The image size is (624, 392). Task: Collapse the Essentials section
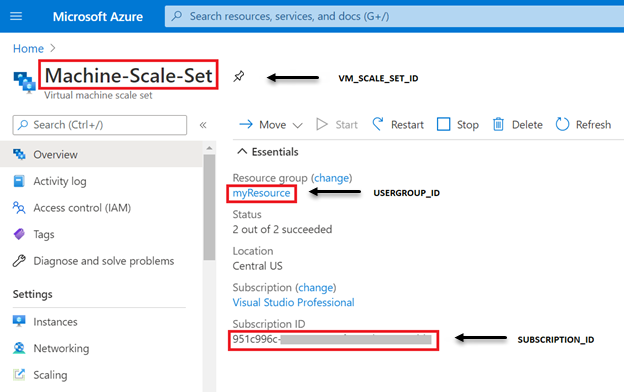tap(242, 151)
